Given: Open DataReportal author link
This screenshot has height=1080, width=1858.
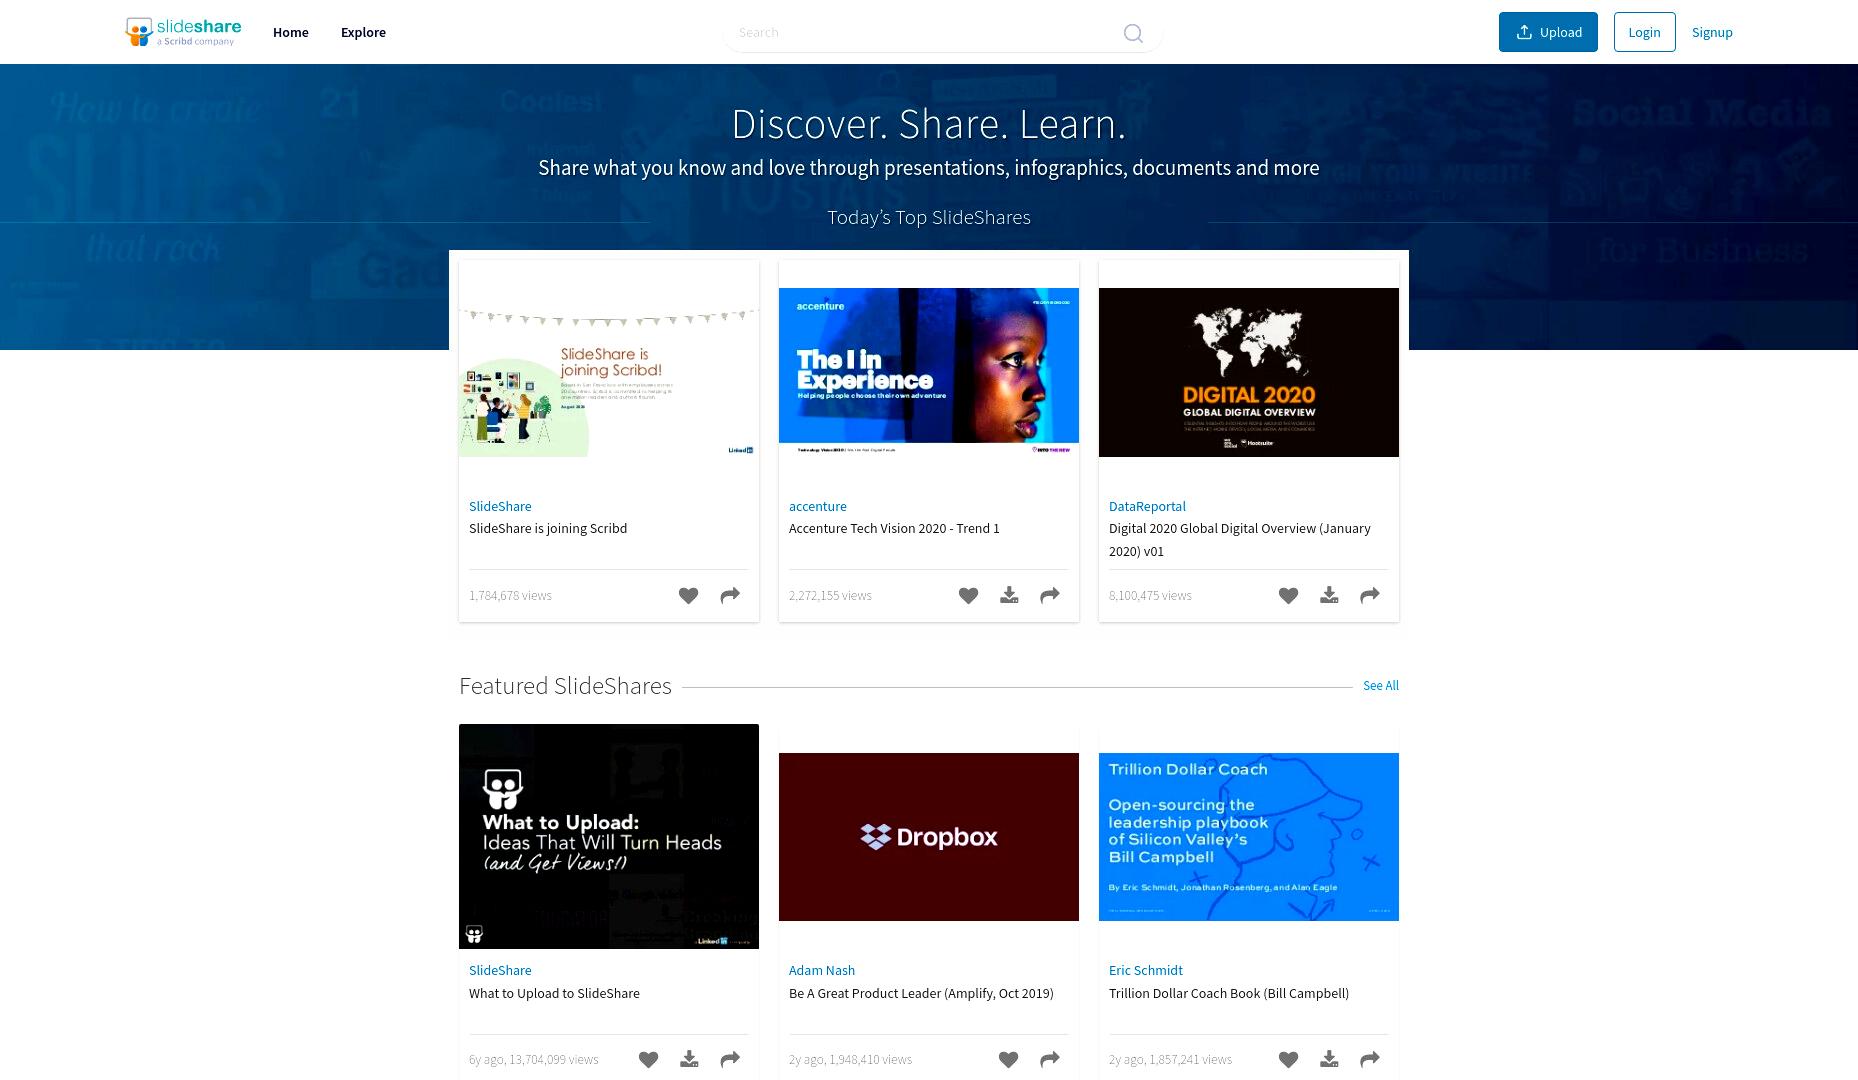Looking at the screenshot, I should (1147, 506).
